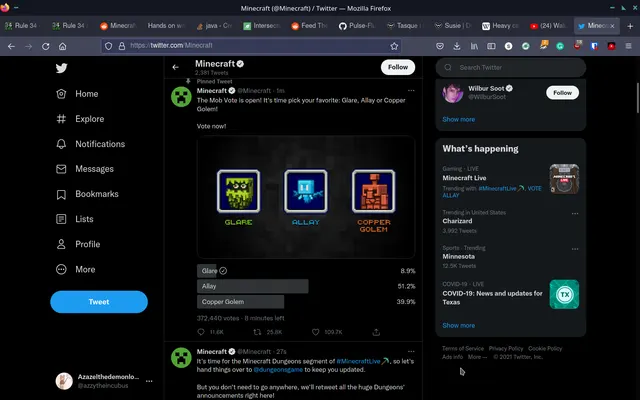Open Firefox hamburger menu
640x400 pixels.
pos(628,46)
